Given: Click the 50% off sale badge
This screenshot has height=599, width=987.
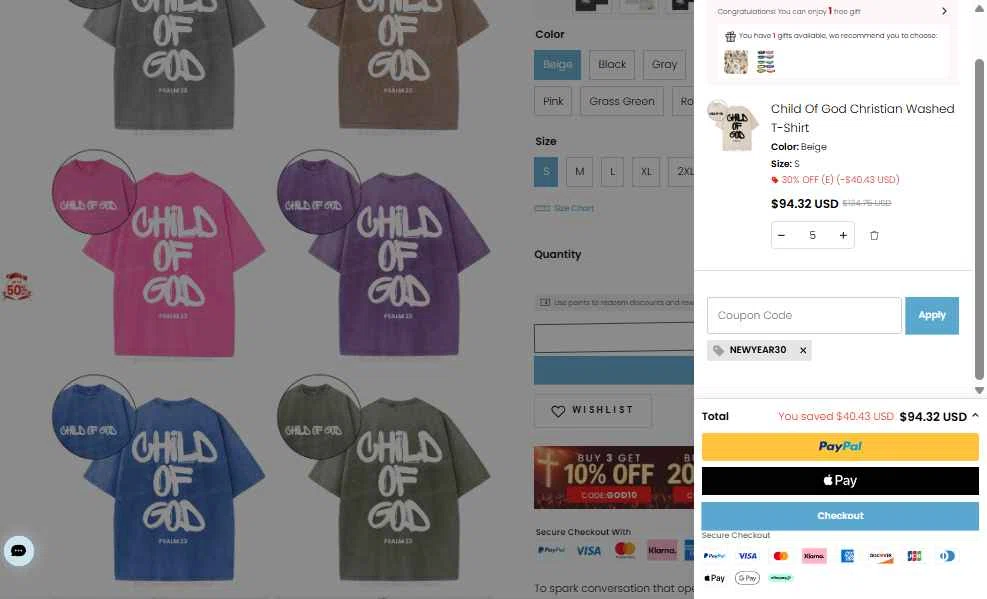Looking at the screenshot, I should coord(17,287).
